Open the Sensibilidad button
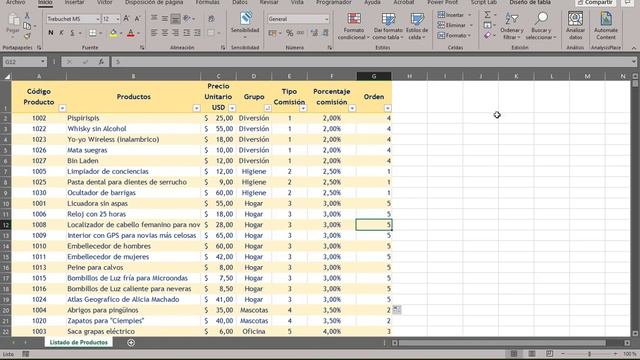 click(245, 24)
